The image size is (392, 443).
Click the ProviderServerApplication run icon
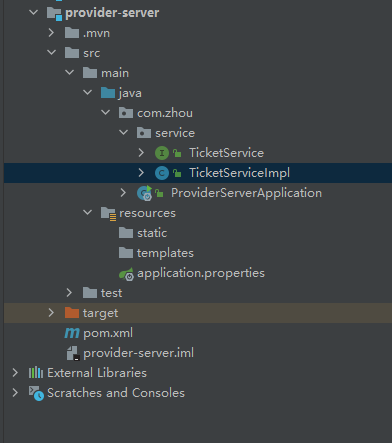(x=144, y=193)
